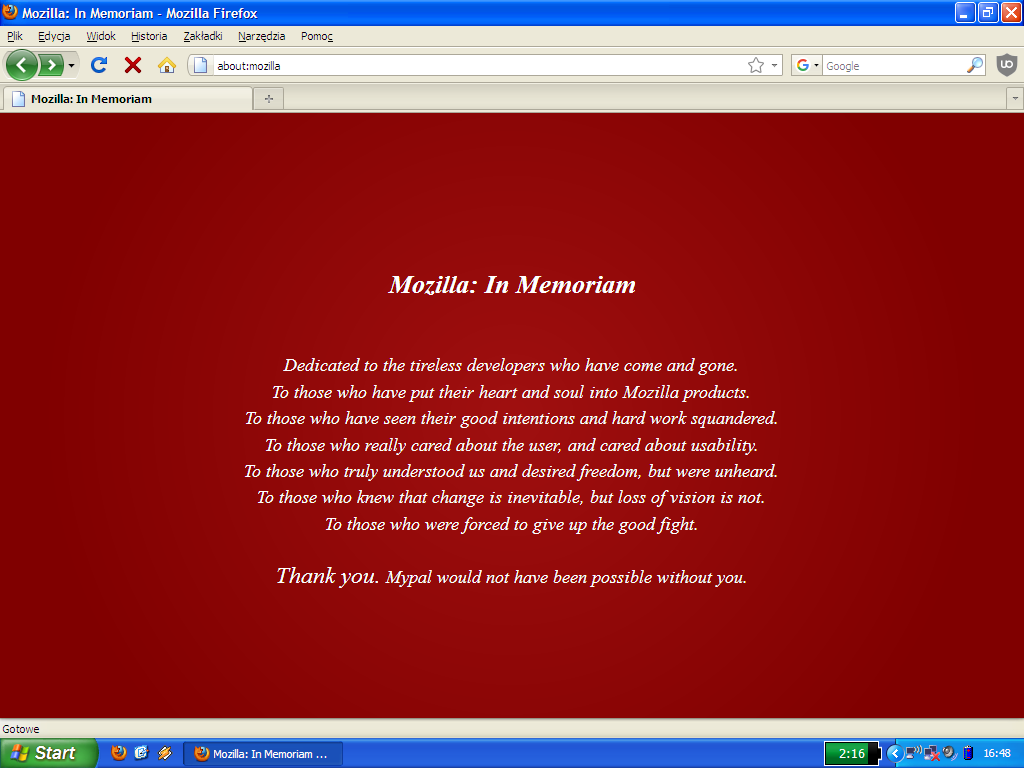
Task: Minimize the Firefox window
Action: (965, 12)
